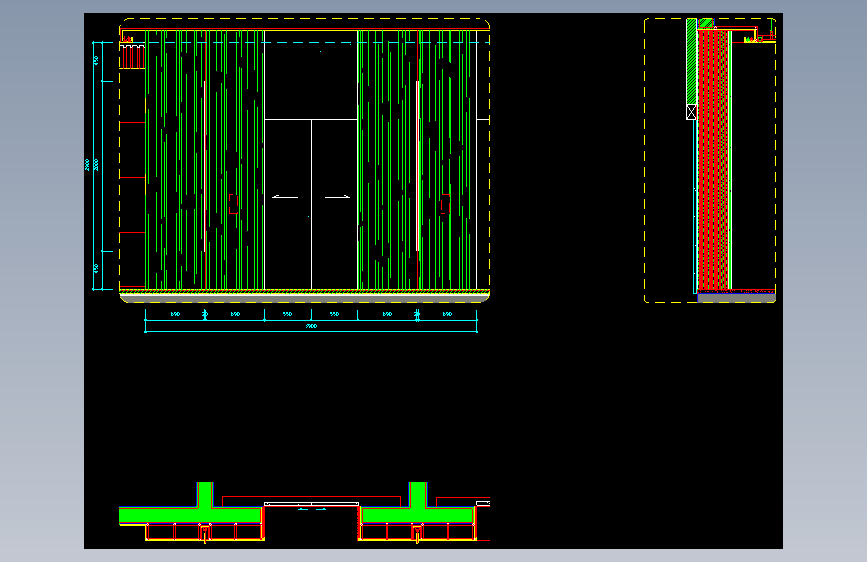
Task: Click the top "450" vertical dimension
Action: [96, 60]
